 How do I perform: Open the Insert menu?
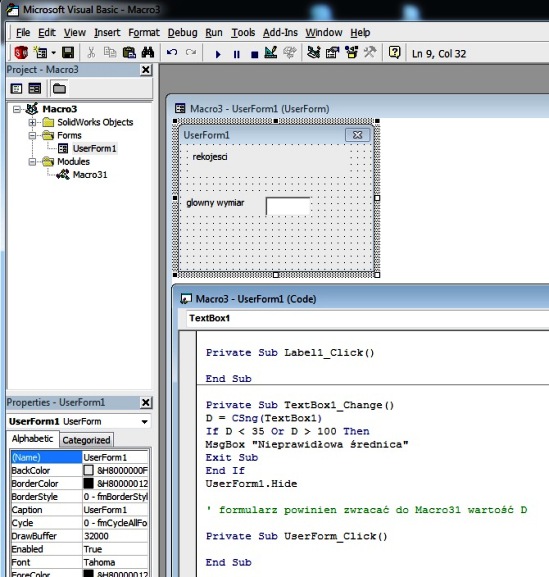(107, 33)
